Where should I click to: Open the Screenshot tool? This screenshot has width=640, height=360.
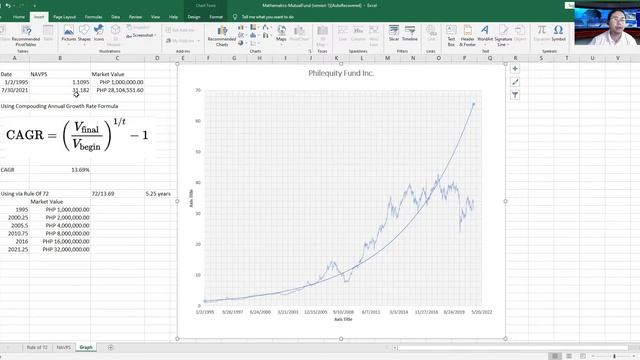[141, 36]
